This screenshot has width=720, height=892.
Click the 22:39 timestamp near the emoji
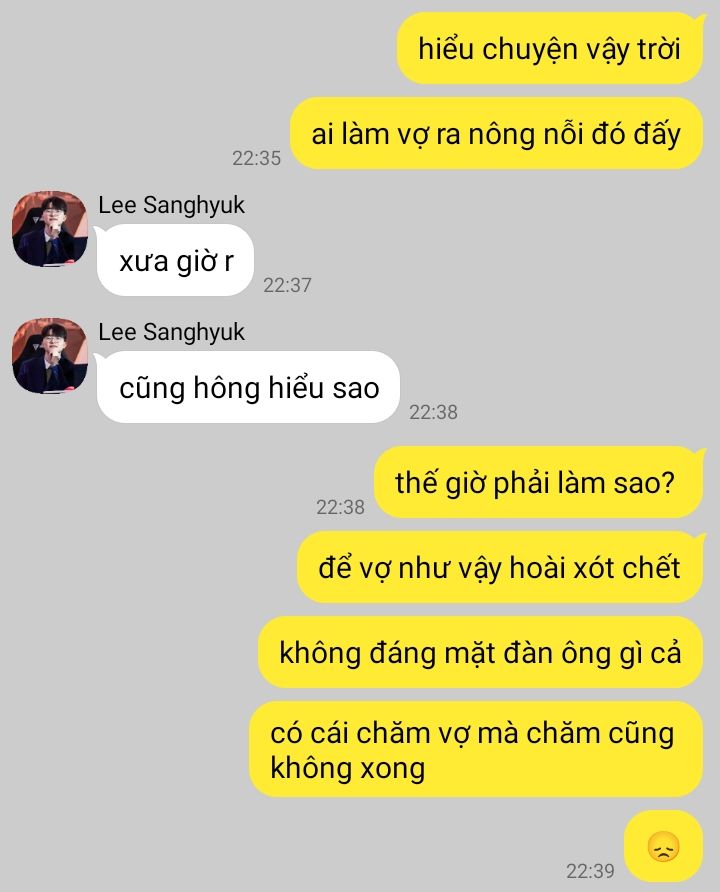click(590, 871)
